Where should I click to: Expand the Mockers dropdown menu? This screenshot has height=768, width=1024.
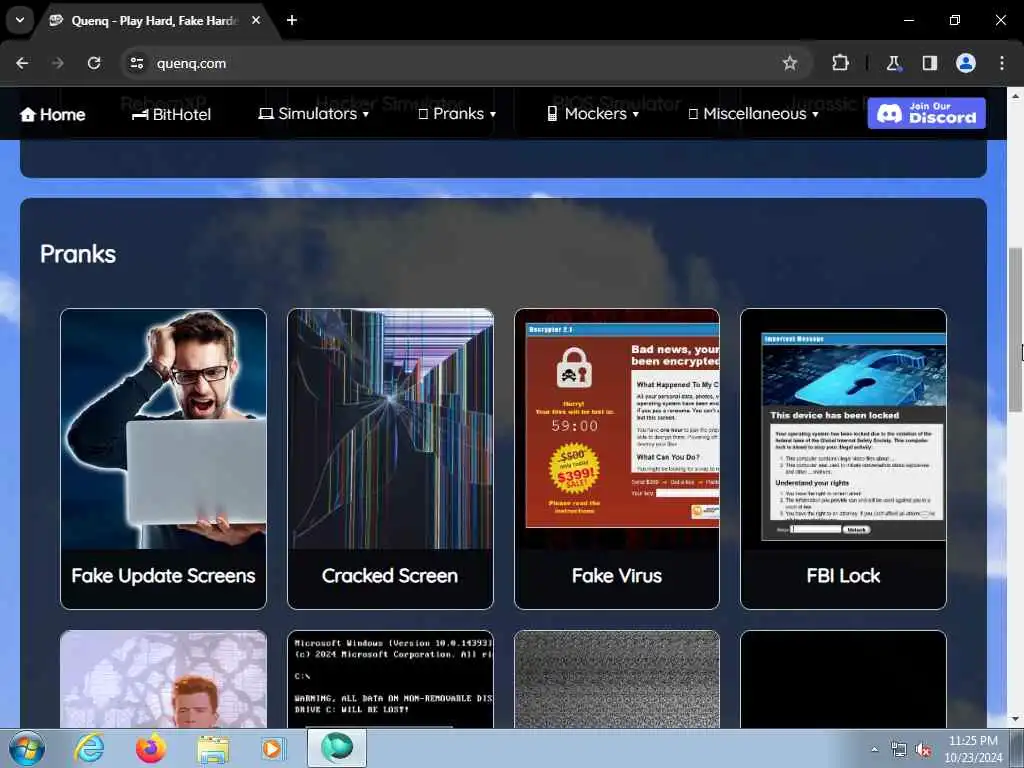click(x=593, y=114)
